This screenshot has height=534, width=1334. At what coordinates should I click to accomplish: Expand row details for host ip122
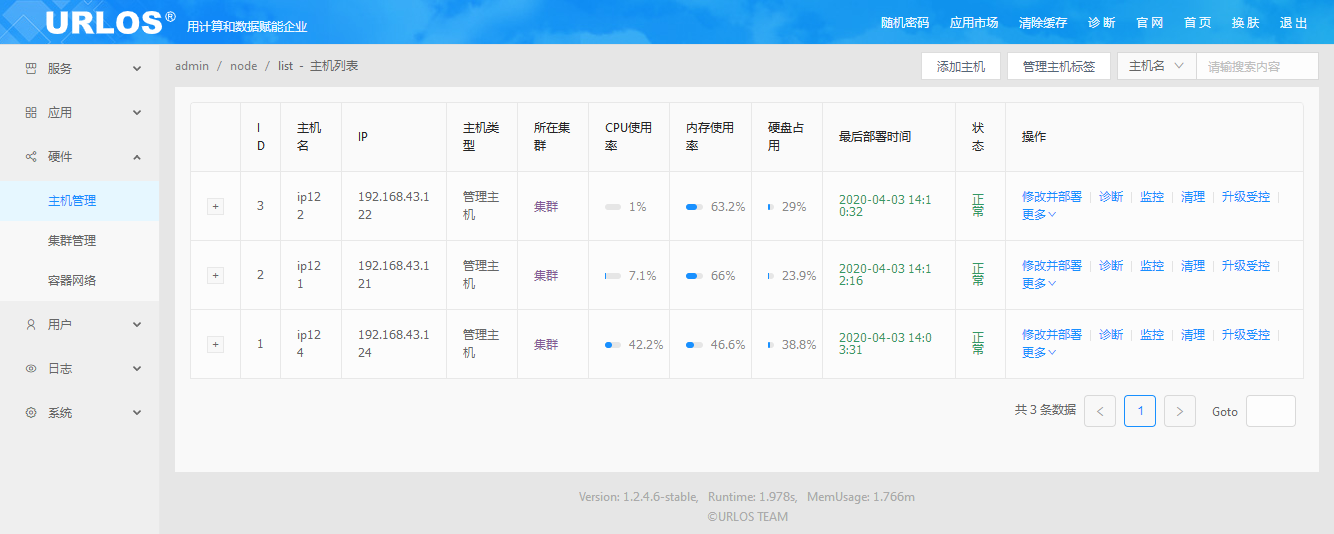215,206
